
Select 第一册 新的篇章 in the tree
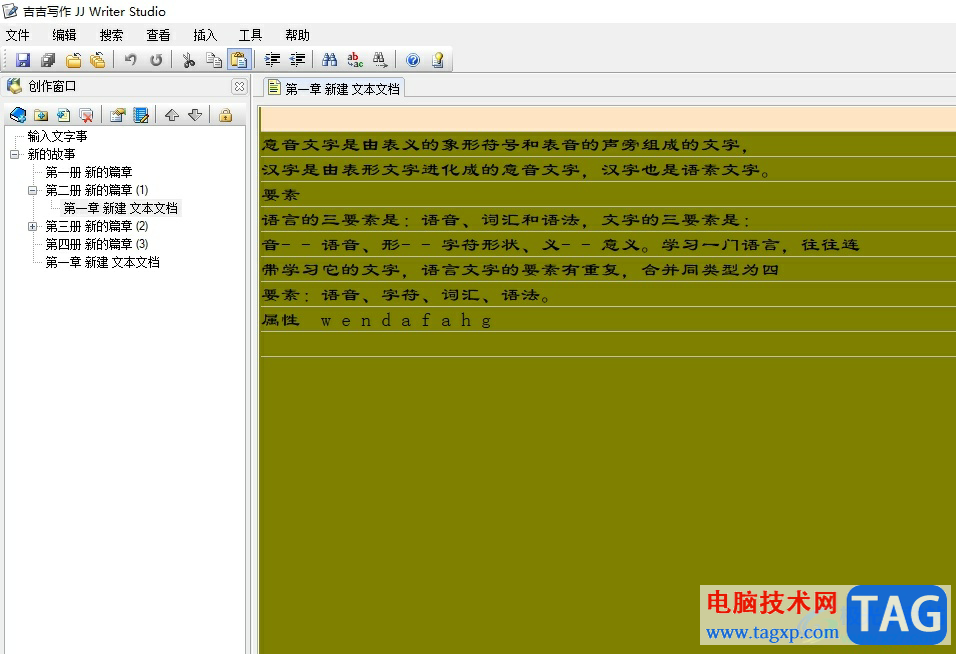tap(89, 172)
